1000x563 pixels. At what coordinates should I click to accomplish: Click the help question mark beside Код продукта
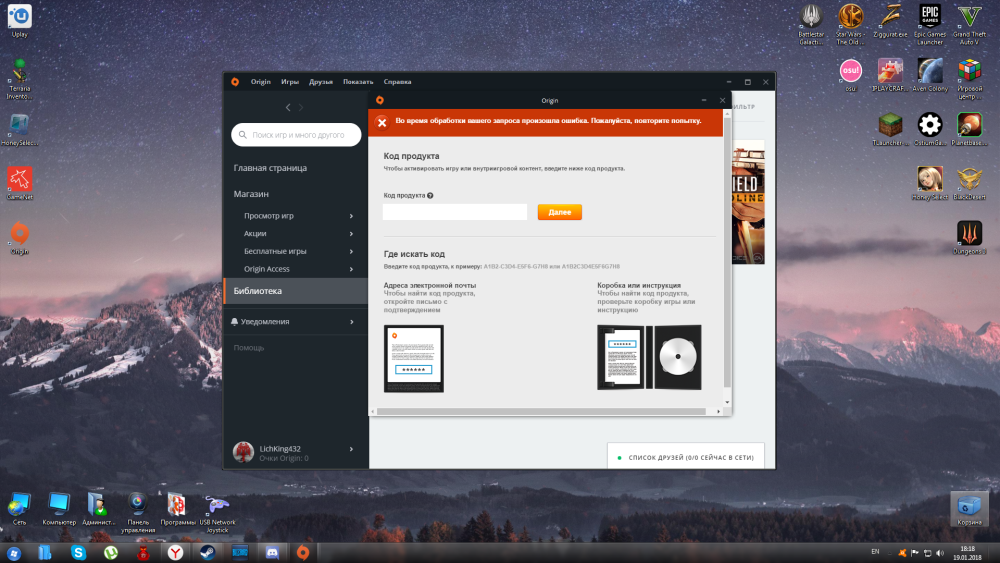pyautogui.click(x=430, y=196)
